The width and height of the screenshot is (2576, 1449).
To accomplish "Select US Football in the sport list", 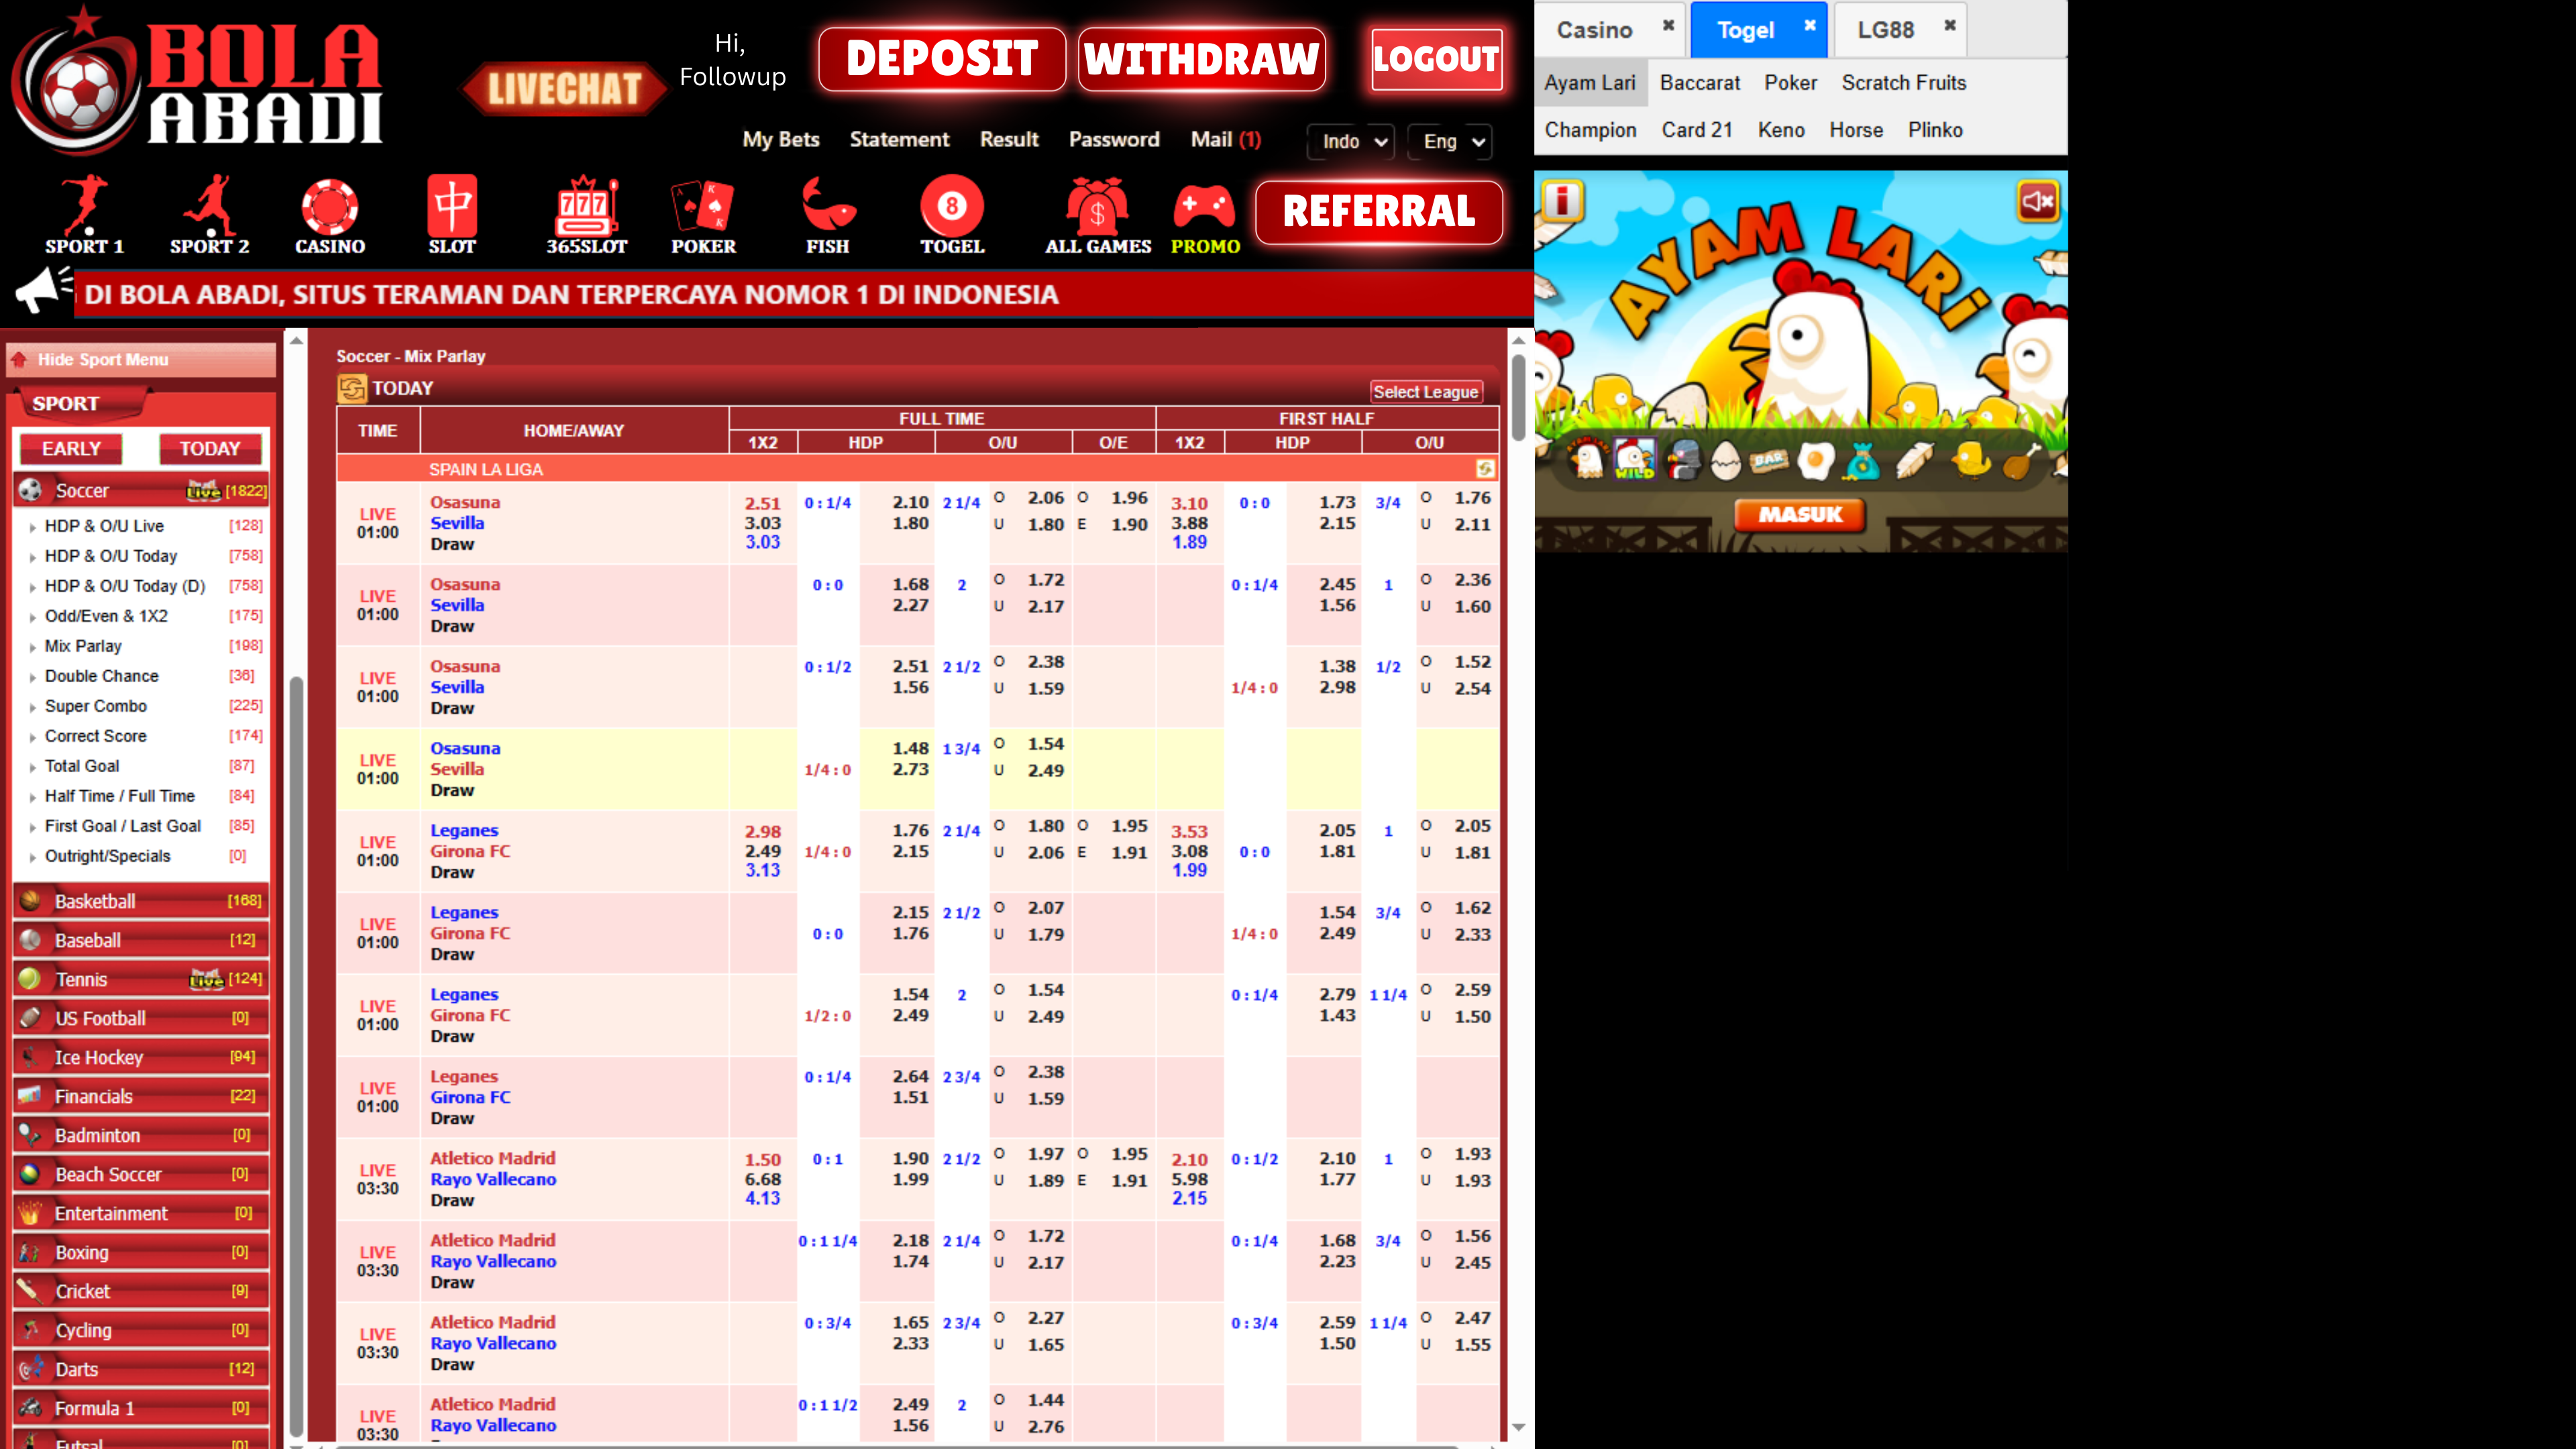I will [x=141, y=1018].
